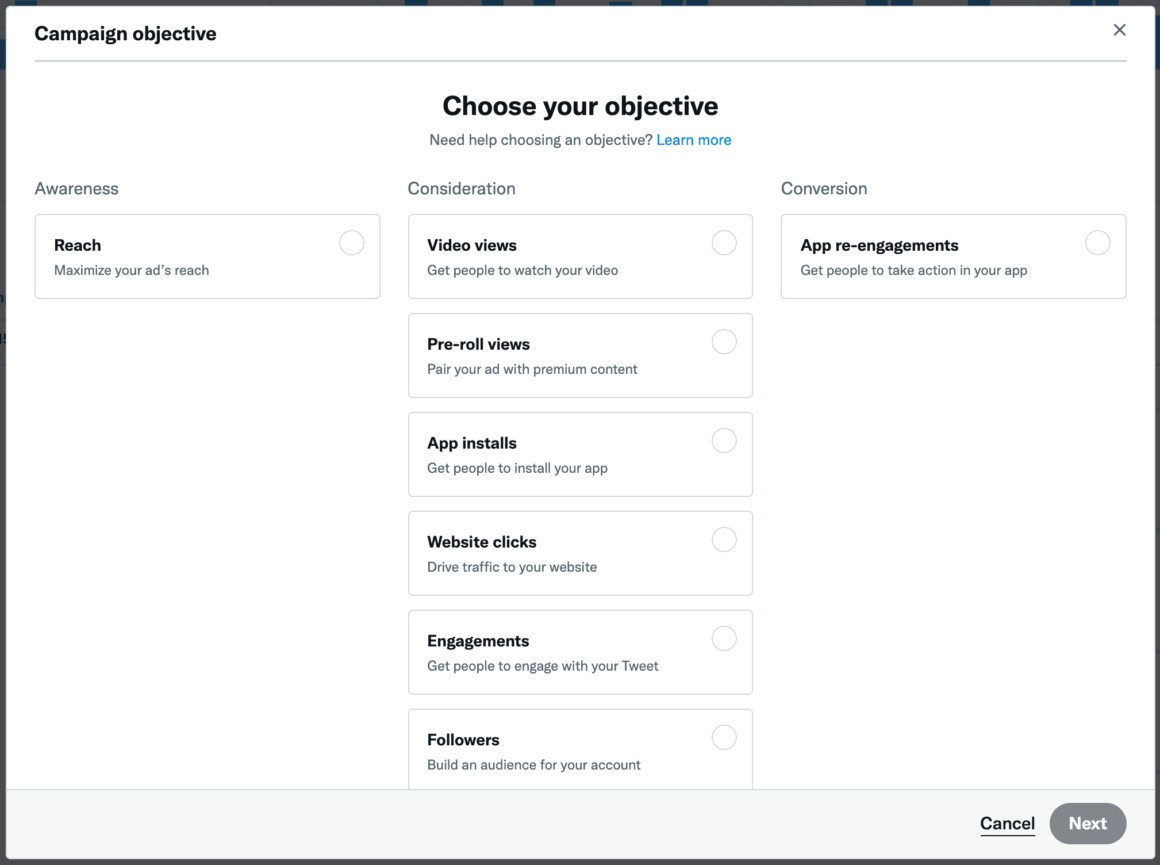Select the App re-engagements radio button
The width and height of the screenshot is (1160, 865).
click(x=1097, y=242)
